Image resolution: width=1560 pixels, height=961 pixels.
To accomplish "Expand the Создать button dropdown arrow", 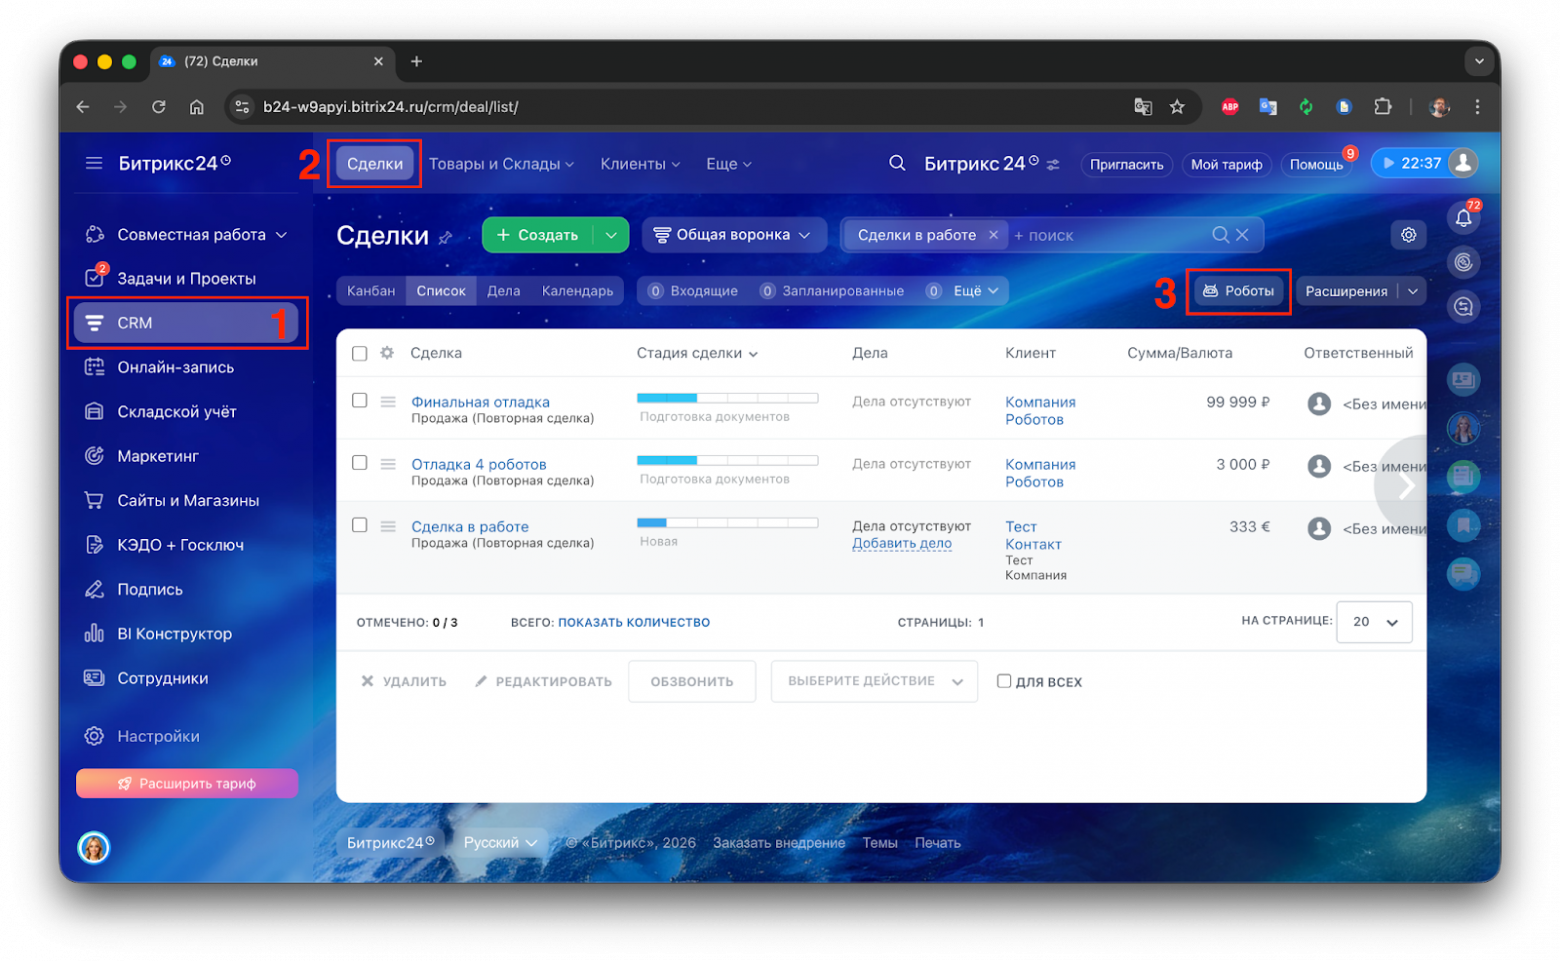I will click(611, 235).
